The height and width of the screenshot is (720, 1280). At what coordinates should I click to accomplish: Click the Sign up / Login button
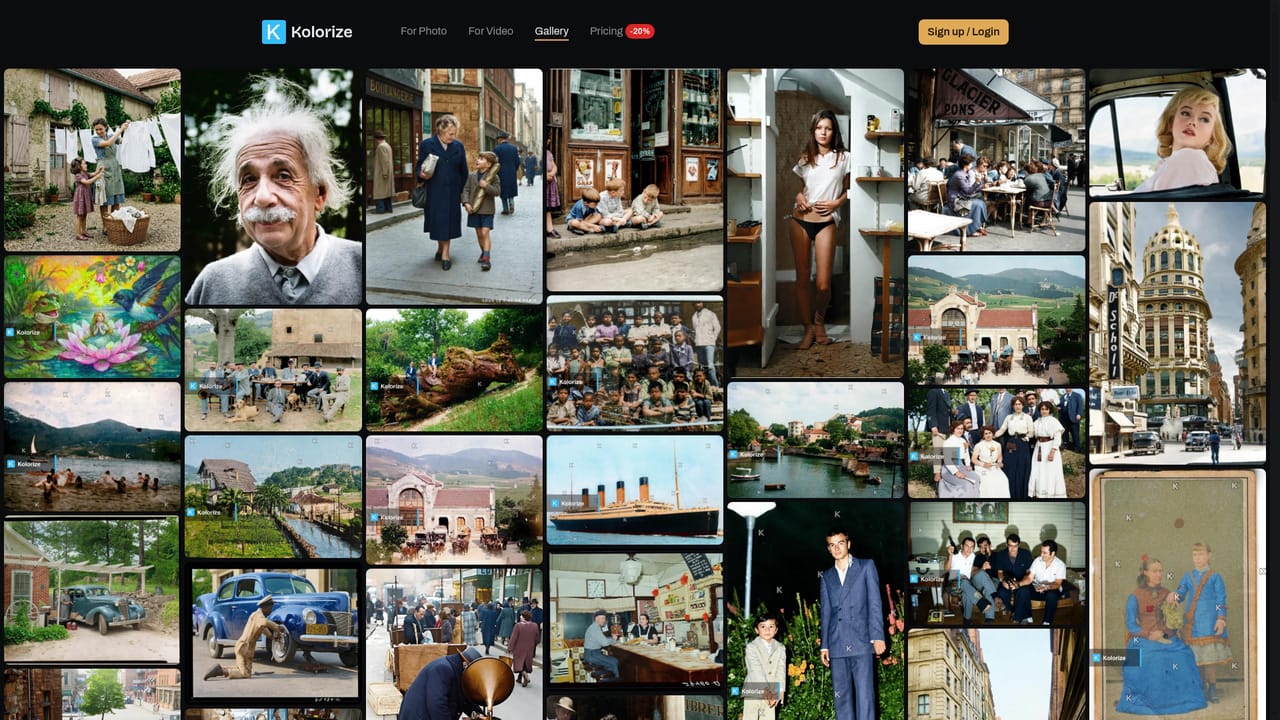click(x=963, y=32)
